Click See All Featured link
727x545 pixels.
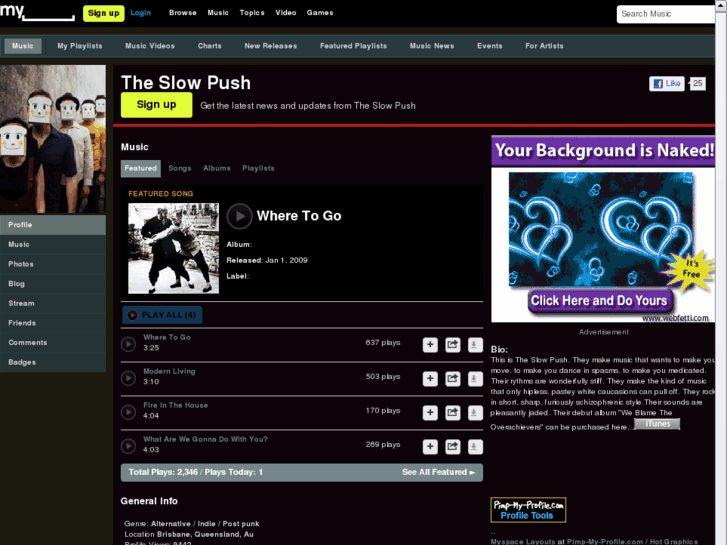pos(438,472)
